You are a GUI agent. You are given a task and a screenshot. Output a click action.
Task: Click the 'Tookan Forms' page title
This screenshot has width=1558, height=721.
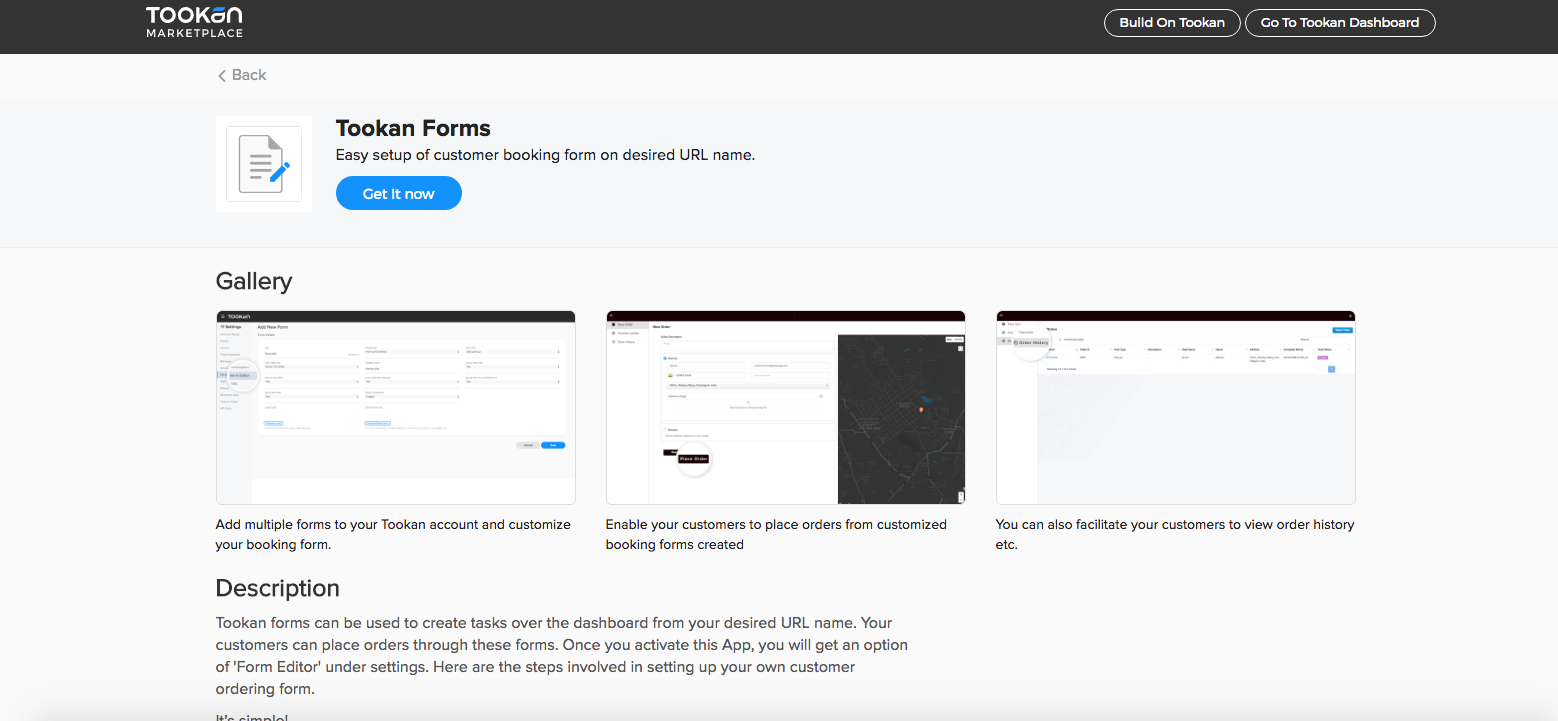point(413,128)
